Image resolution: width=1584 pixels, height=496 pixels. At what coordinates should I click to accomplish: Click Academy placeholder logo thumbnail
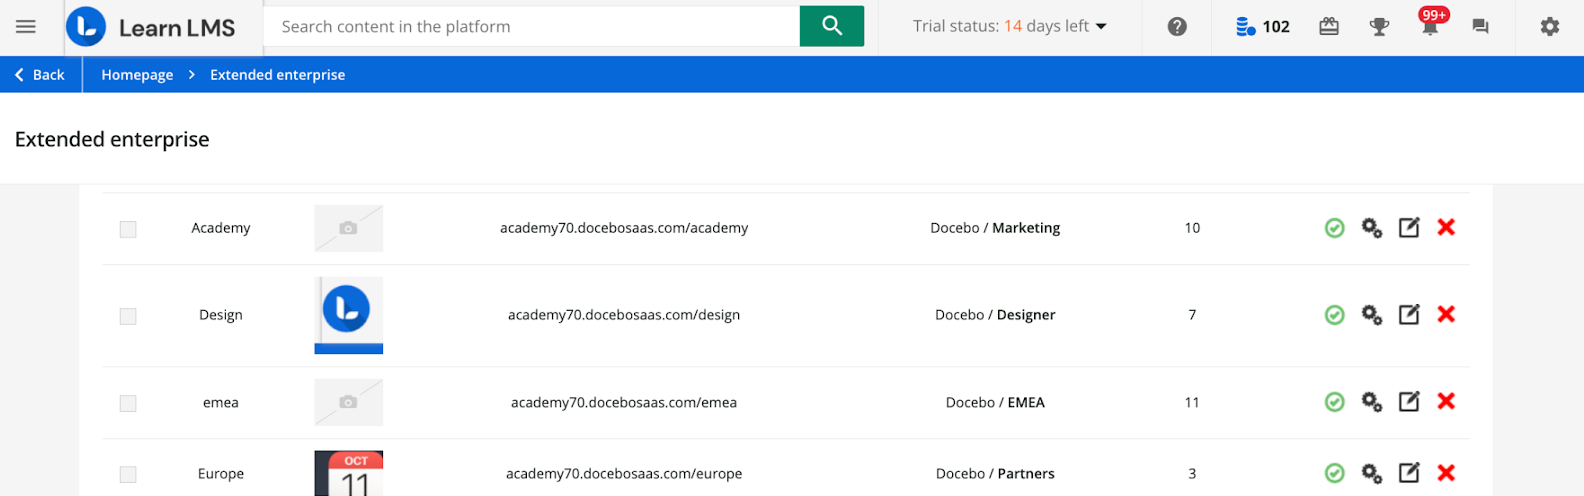pyautogui.click(x=349, y=228)
